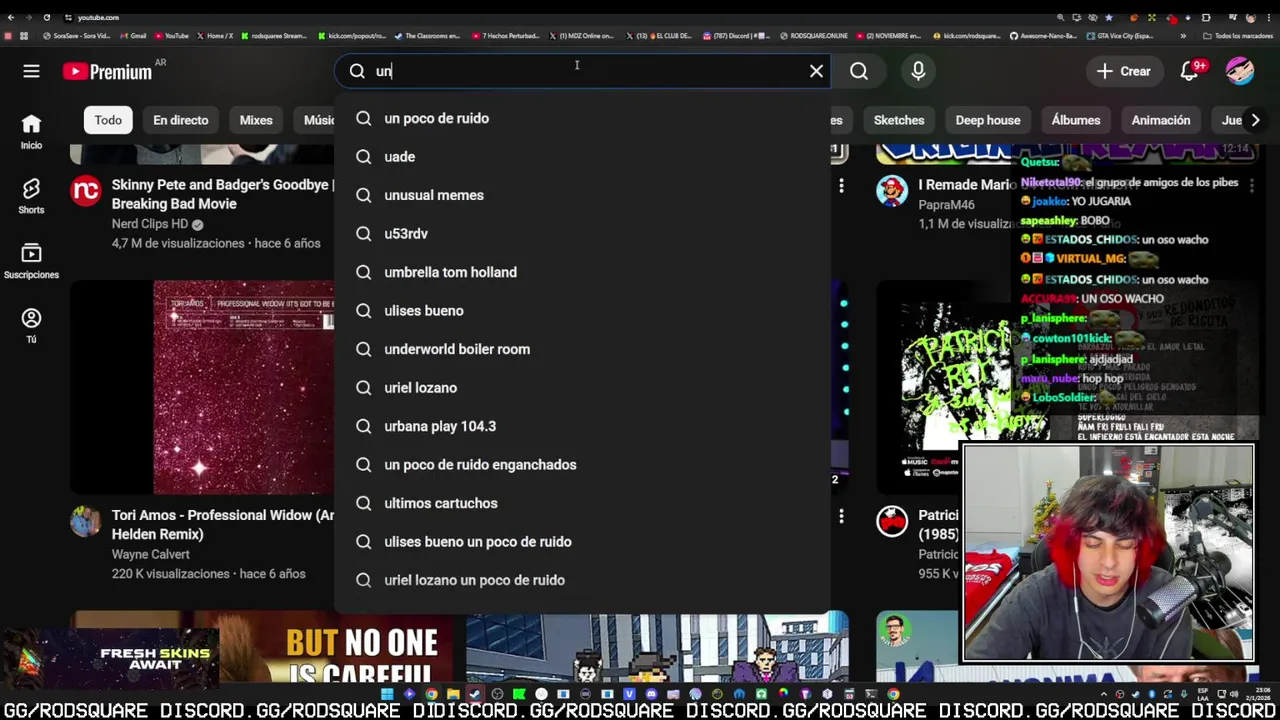Open Nerd Clips HD channel avatar

pos(86,190)
